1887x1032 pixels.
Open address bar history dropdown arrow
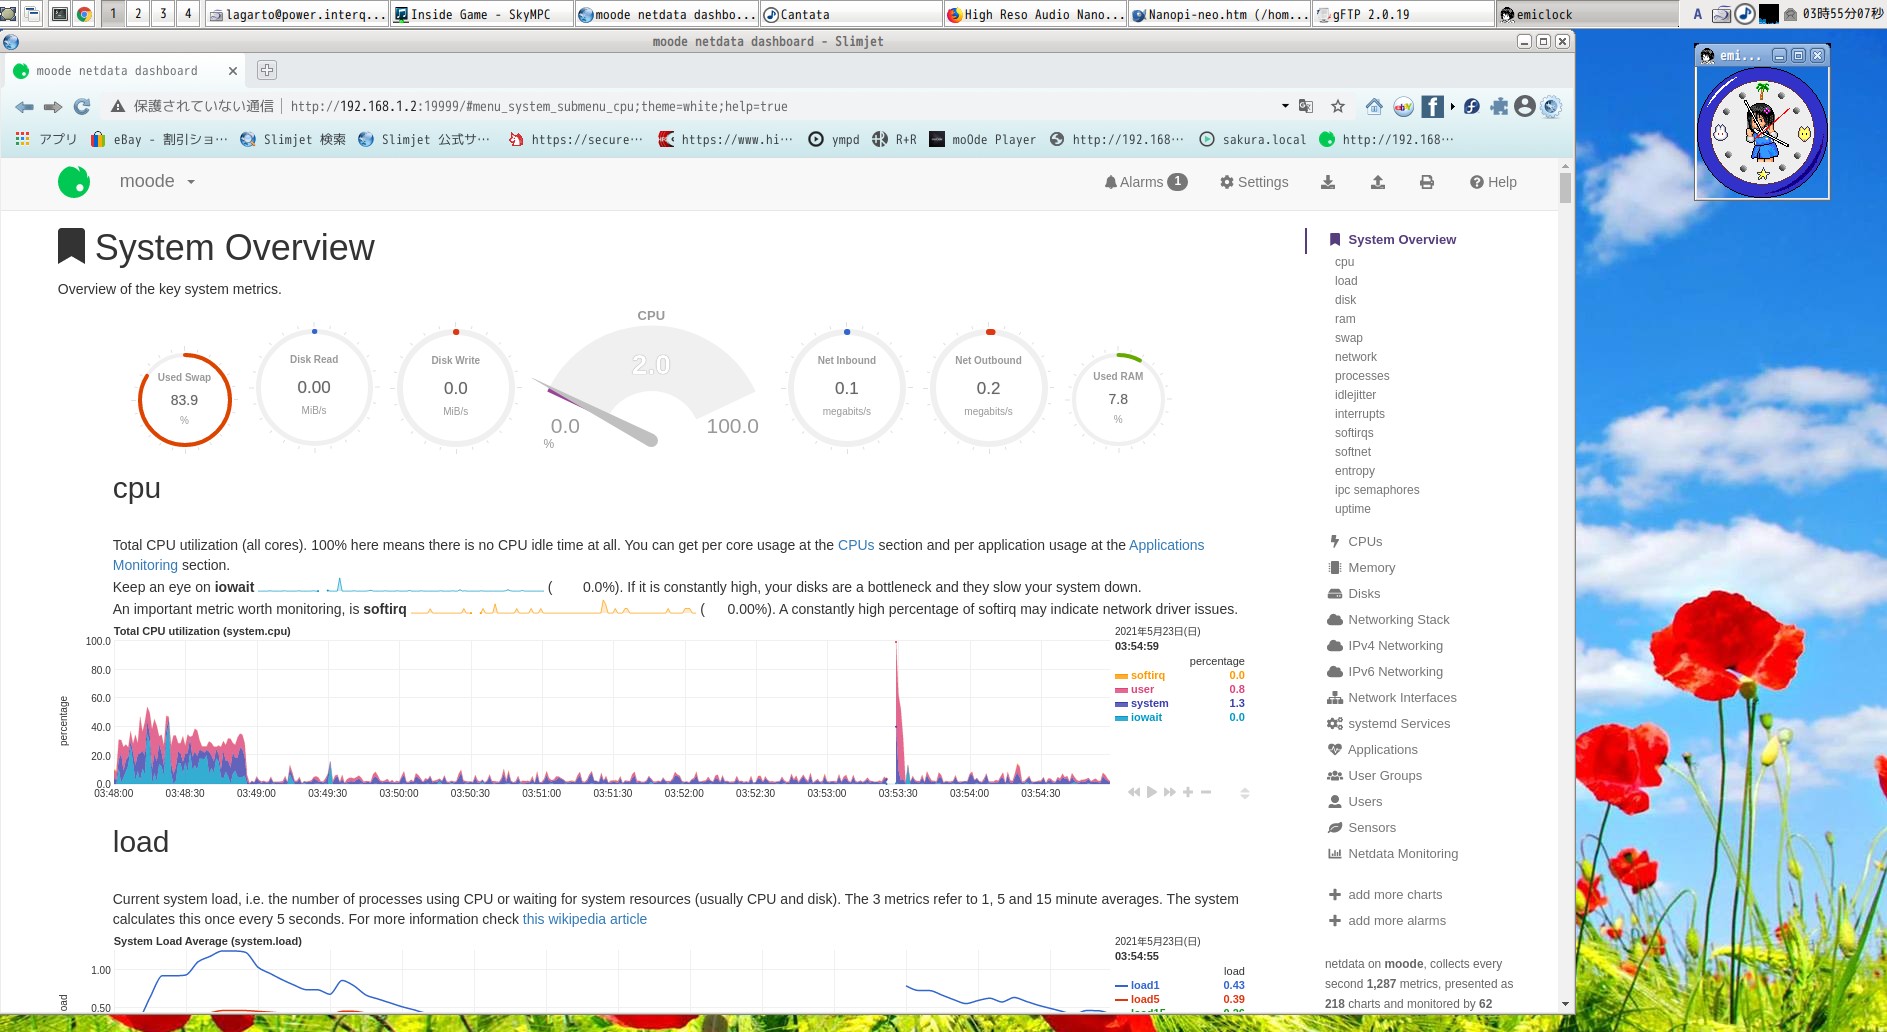point(1285,106)
